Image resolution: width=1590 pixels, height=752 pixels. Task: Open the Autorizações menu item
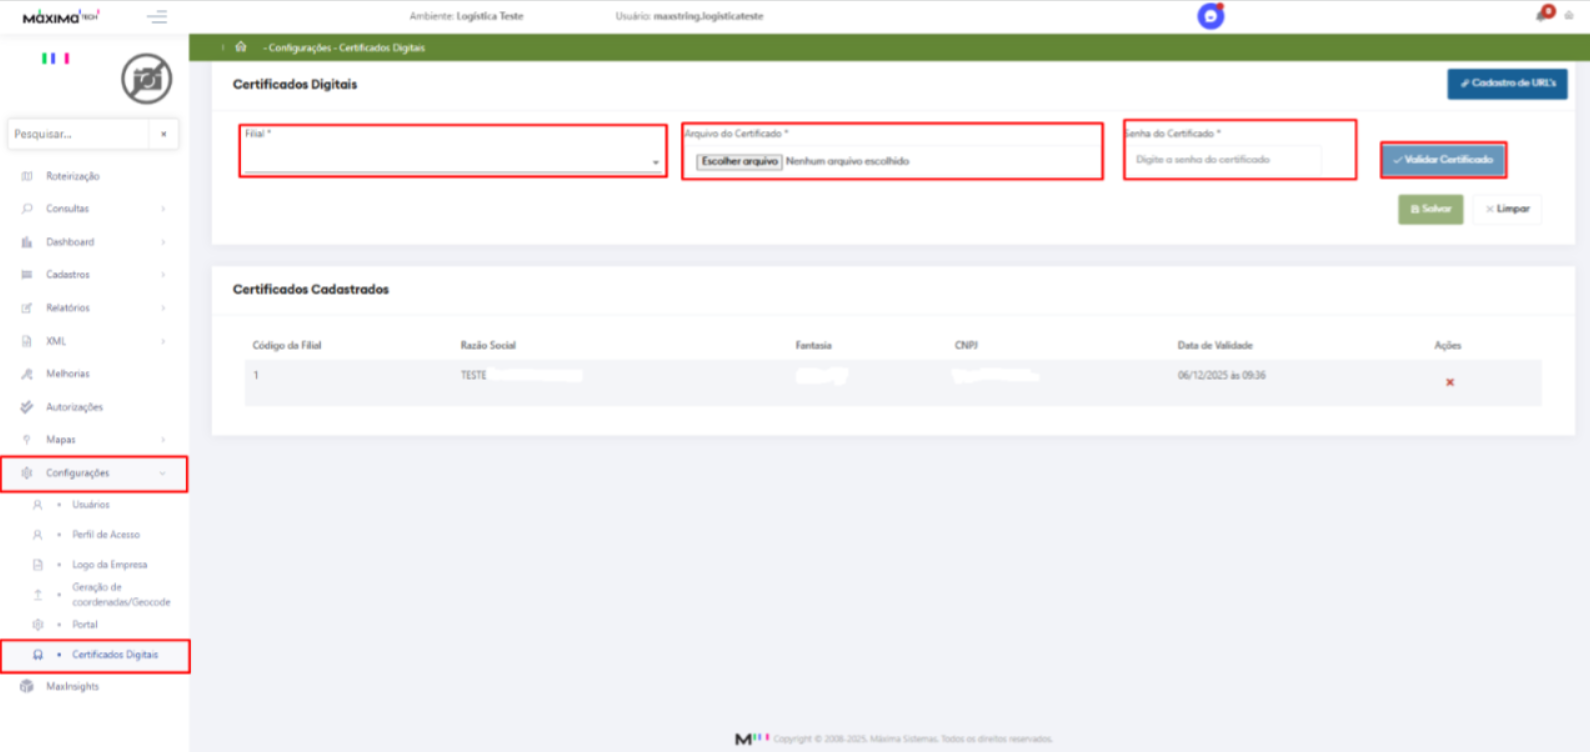pos(74,407)
